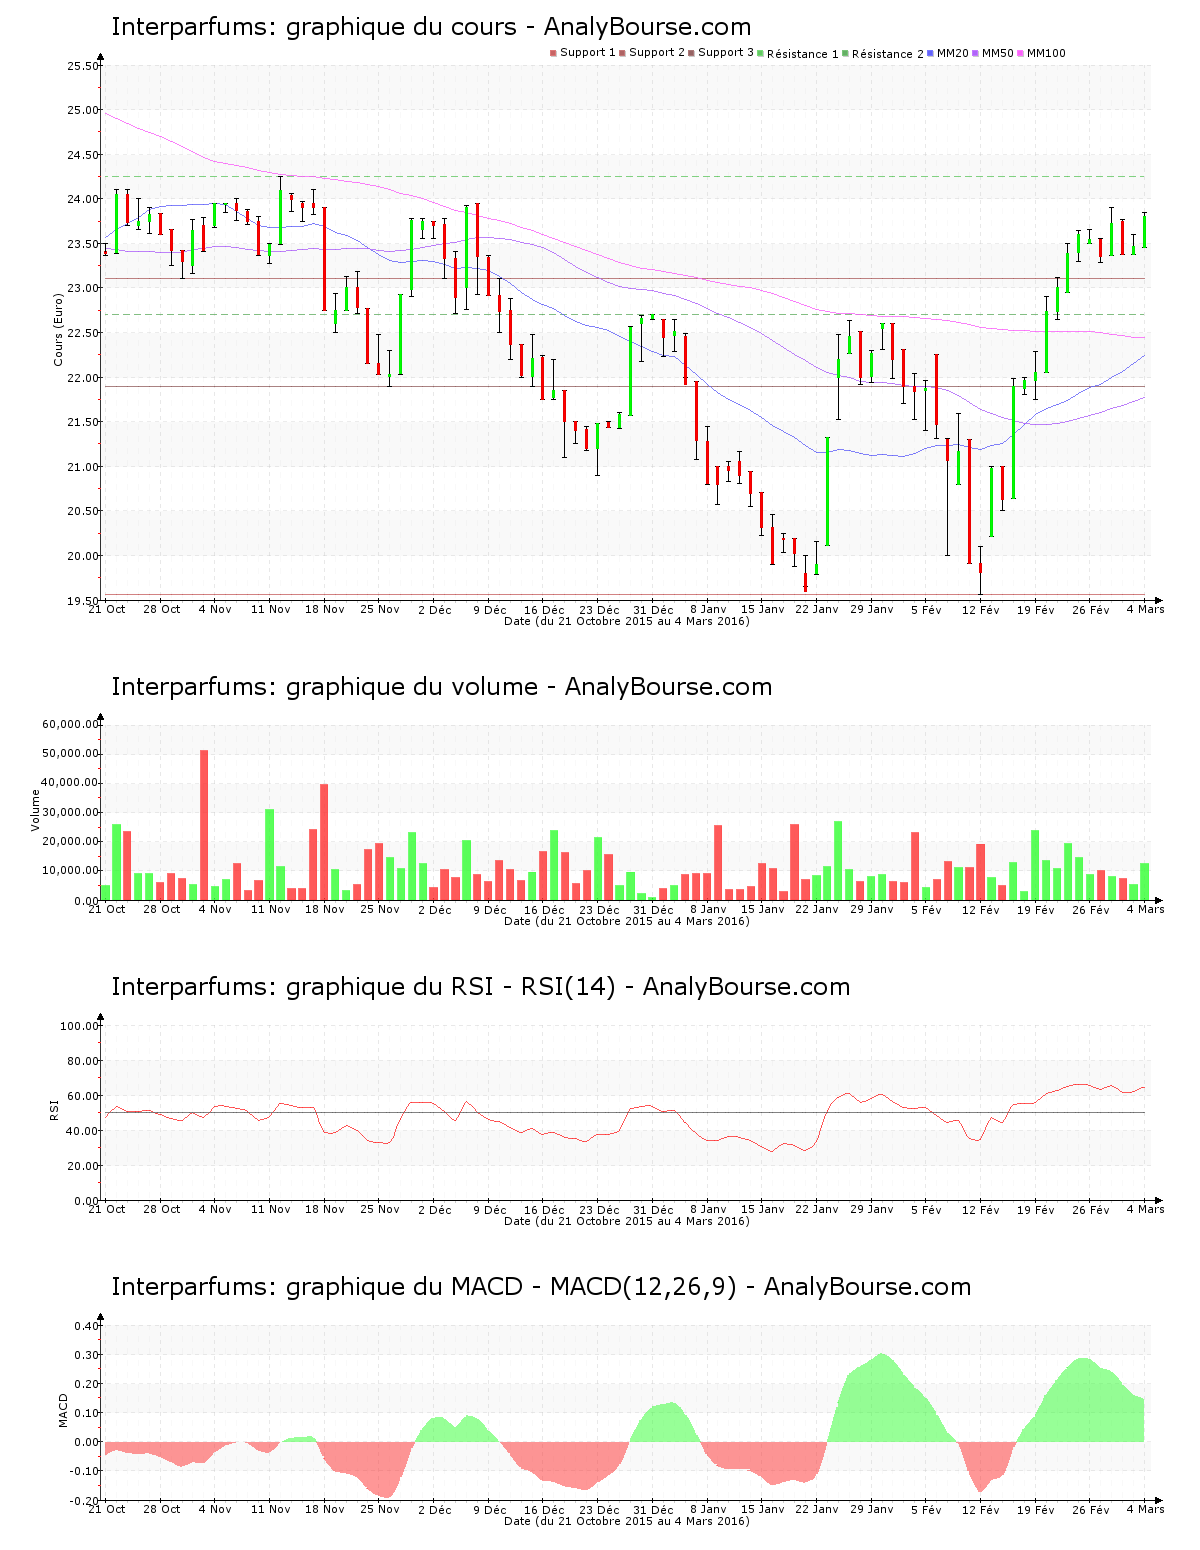Screen dimensions: 1200x1550
Task: Click the green volume bar near 11 Nov above 30,000
Action: [270, 855]
